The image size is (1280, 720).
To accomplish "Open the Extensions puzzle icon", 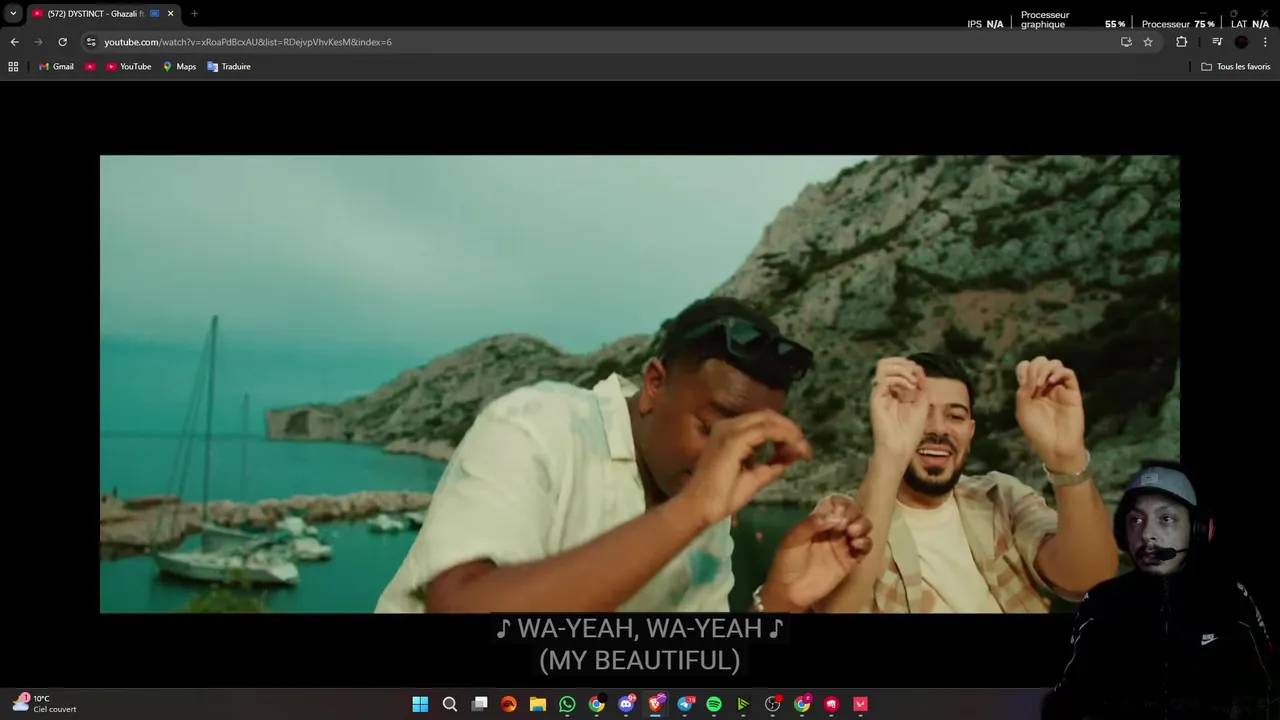I will click(x=1182, y=42).
